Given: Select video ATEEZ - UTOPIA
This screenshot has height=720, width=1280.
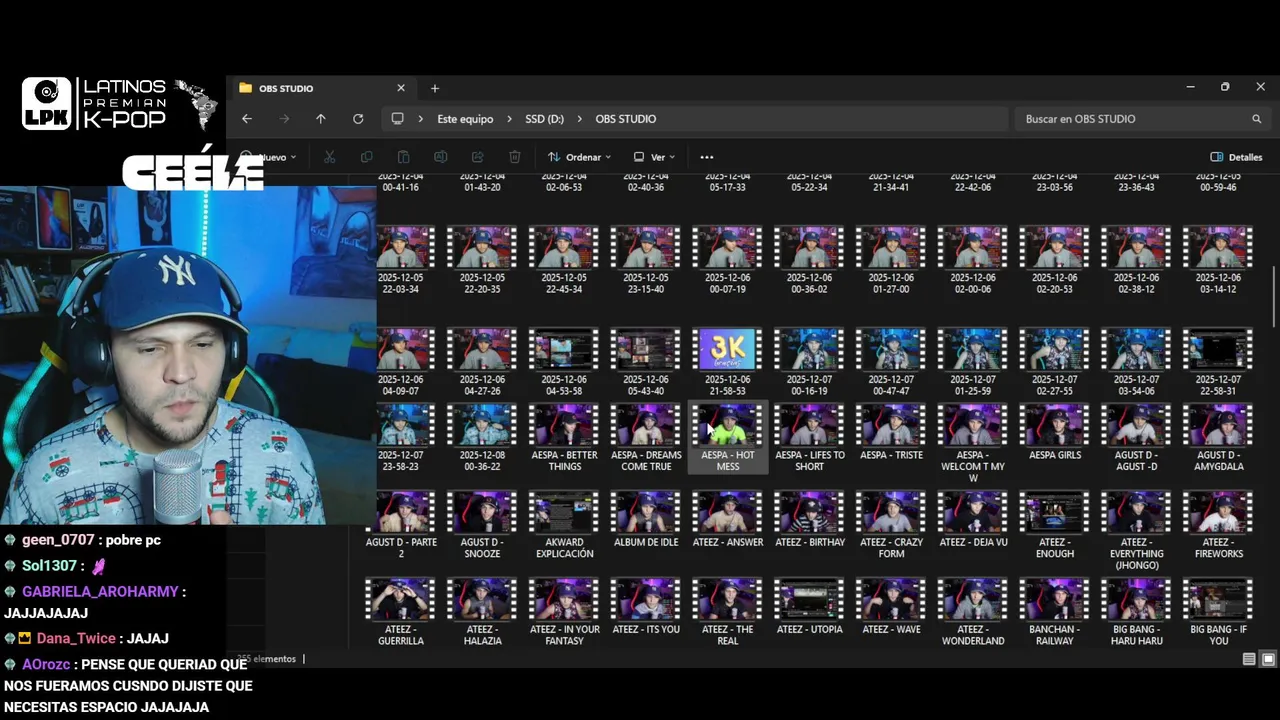Looking at the screenshot, I should point(810,607).
